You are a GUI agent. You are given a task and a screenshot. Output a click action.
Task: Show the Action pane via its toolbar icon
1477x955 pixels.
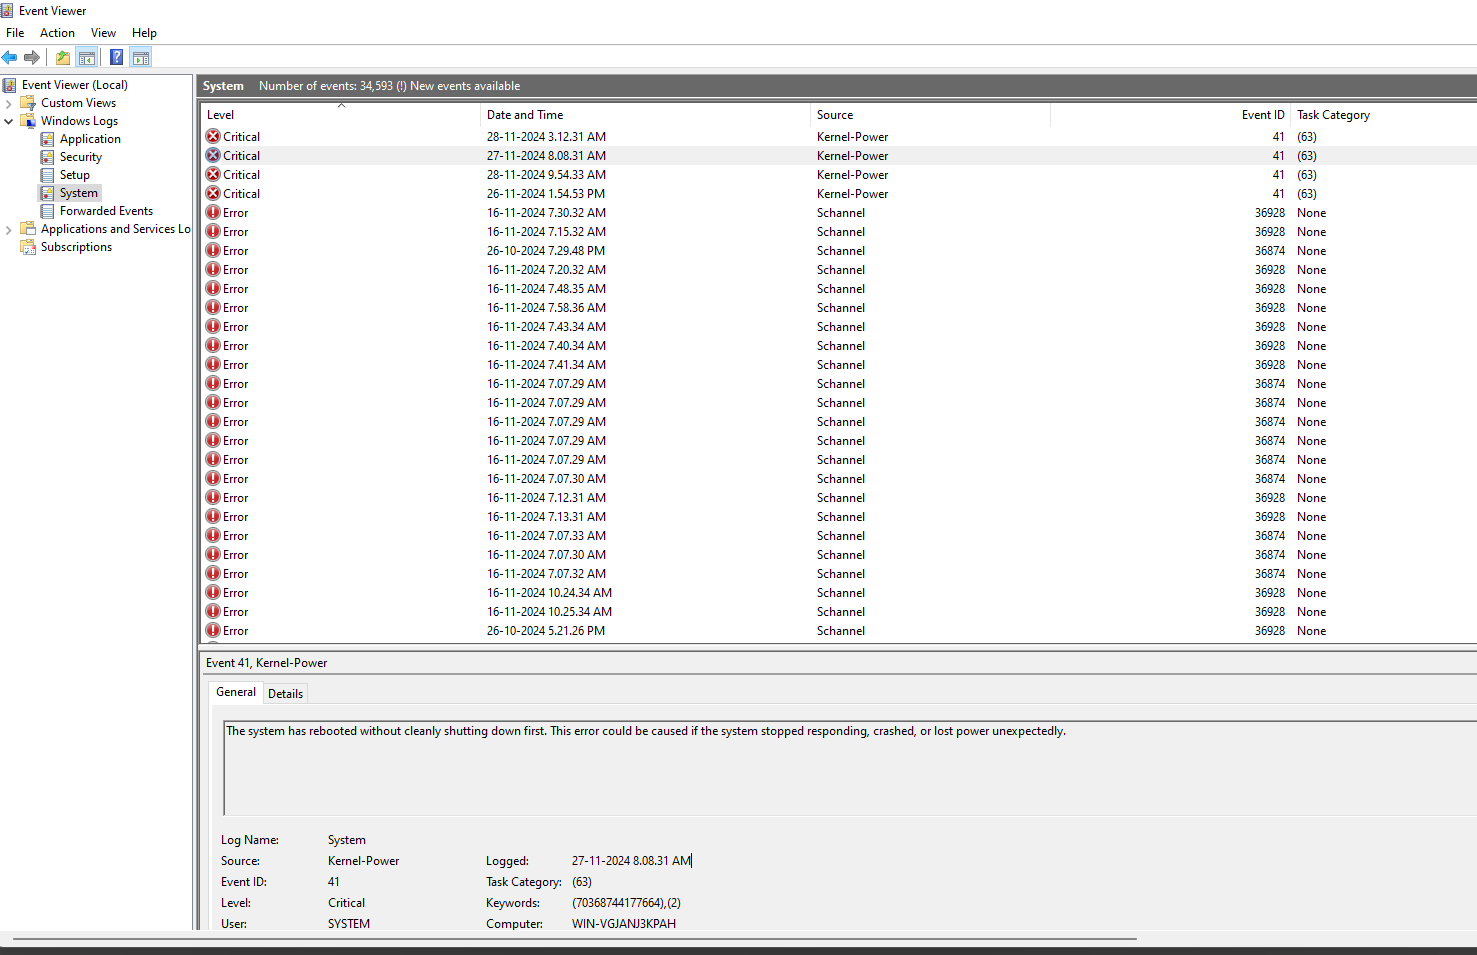point(140,57)
